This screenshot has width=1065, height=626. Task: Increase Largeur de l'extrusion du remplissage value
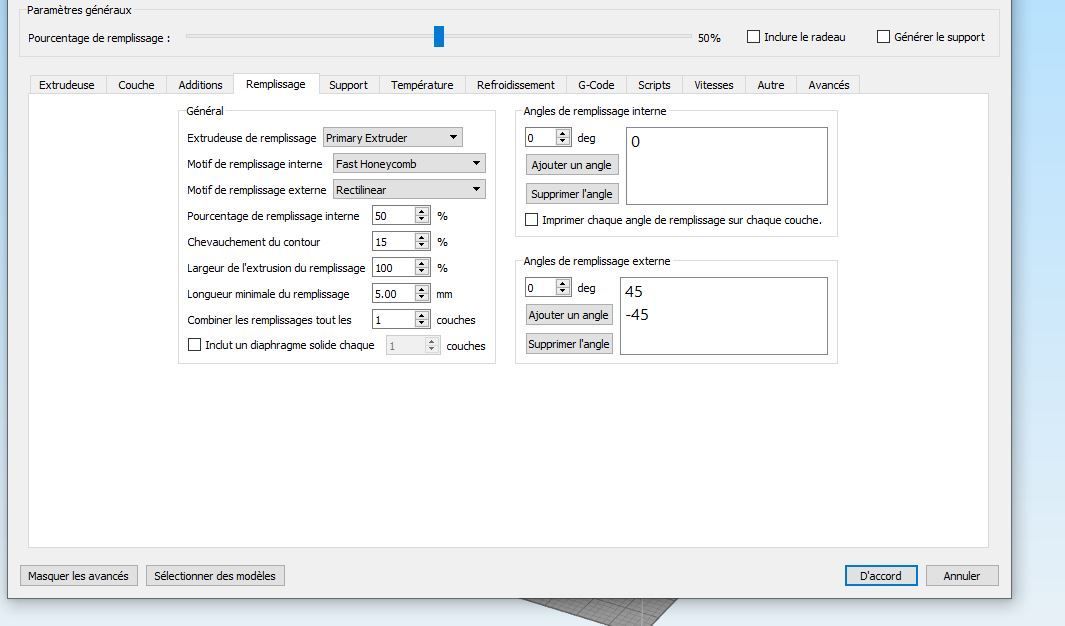coord(422,264)
